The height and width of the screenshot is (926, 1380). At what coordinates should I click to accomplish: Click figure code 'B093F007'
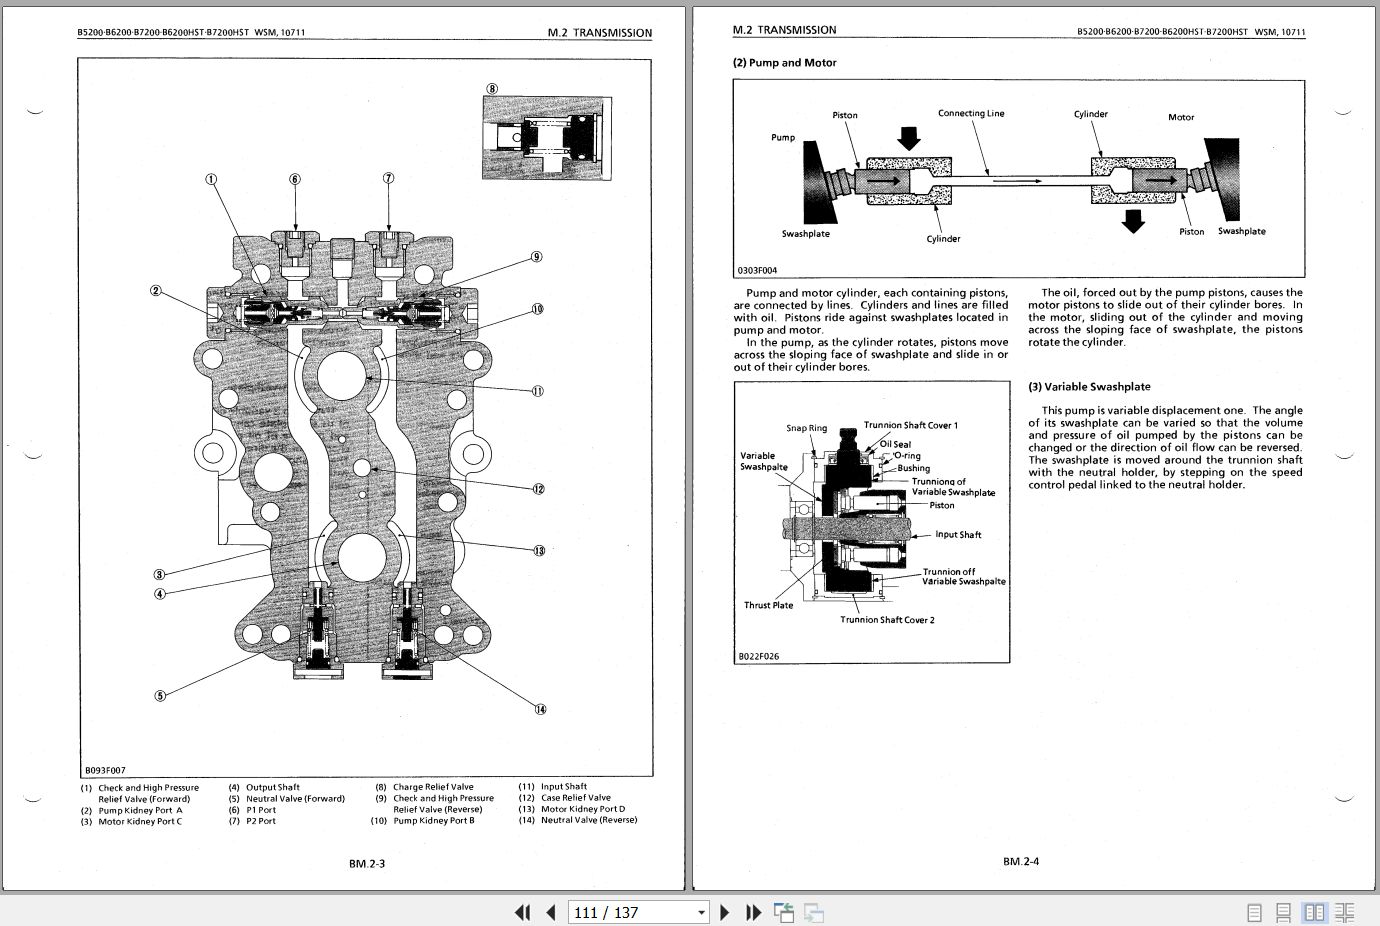pos(105,771)
